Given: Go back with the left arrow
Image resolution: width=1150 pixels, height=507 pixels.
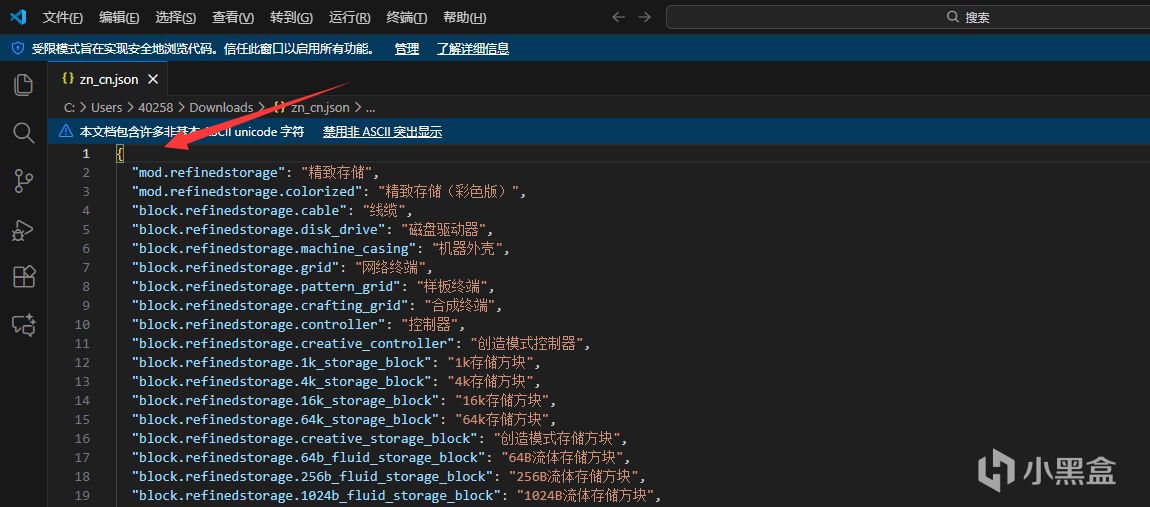Looking at the screenshot, I should 618,17.
